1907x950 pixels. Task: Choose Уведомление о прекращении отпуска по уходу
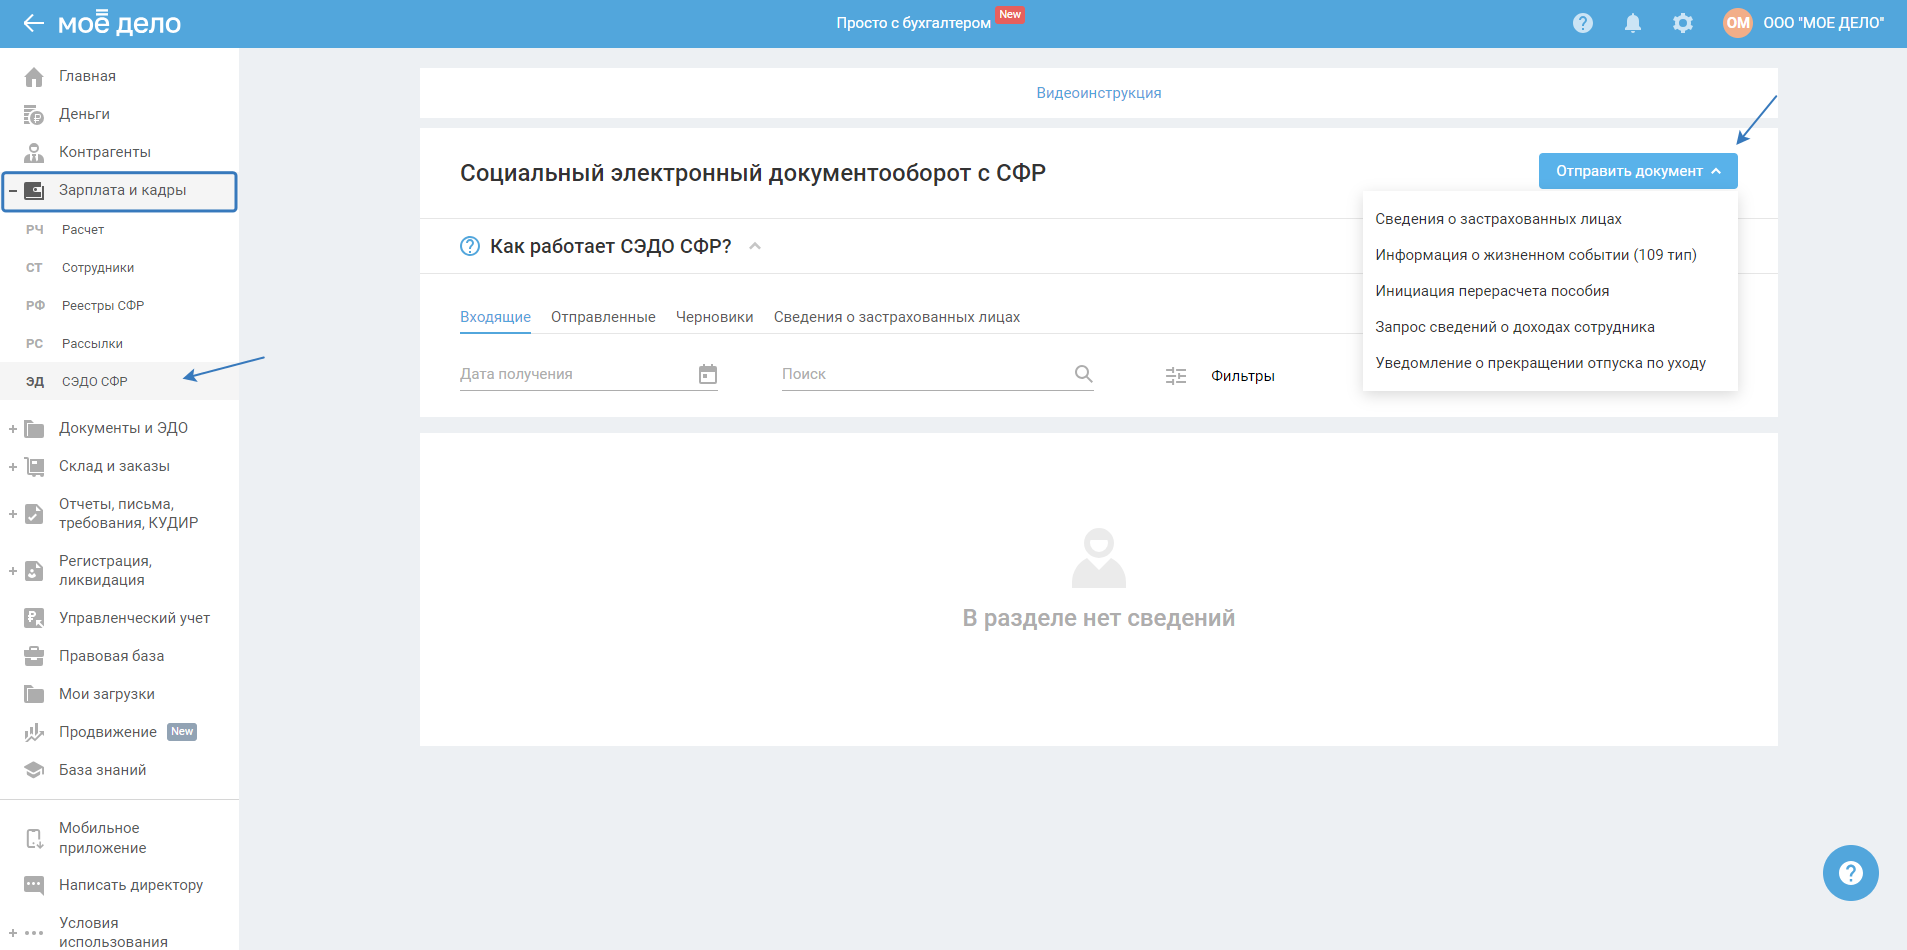(1550, 363)
